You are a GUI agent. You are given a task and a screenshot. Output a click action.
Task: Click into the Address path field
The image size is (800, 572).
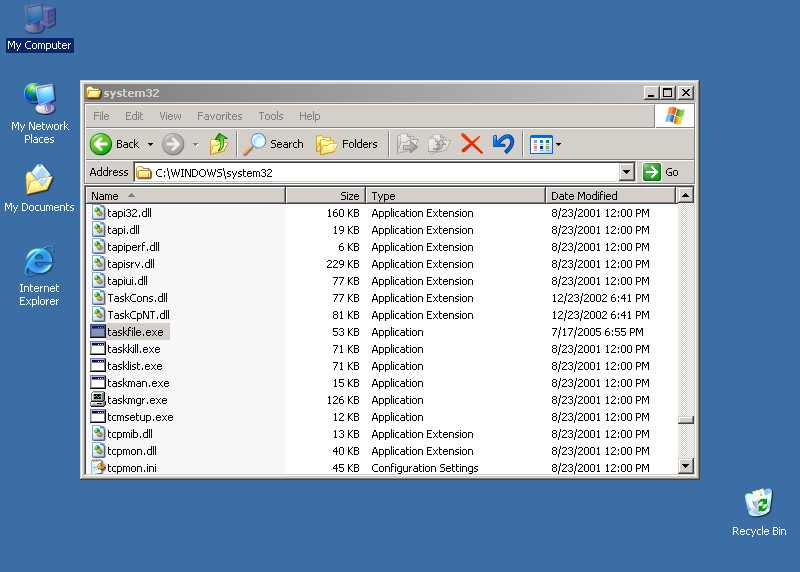tap(377, 172)
